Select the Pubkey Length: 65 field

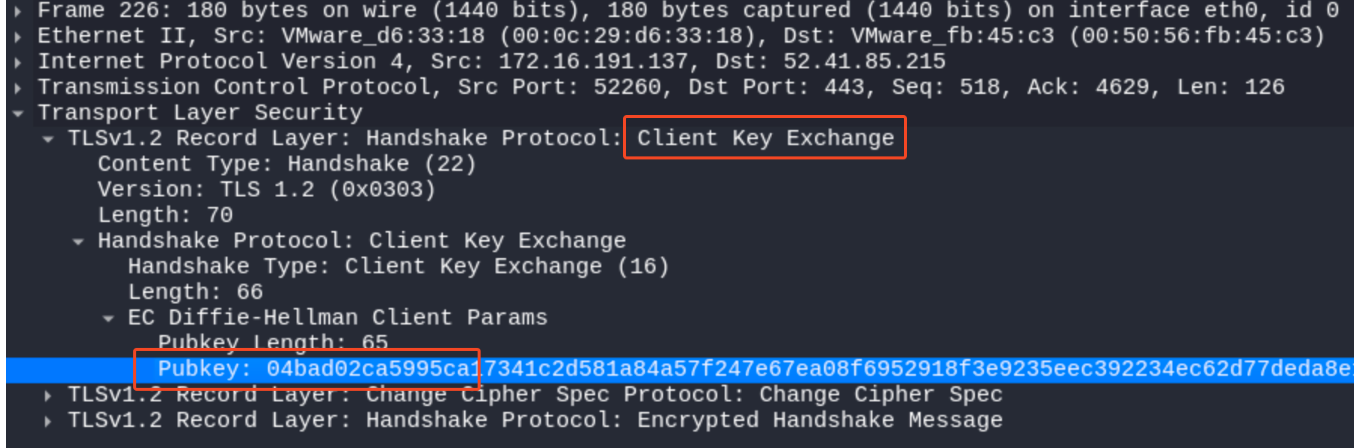click(x=272, y=343)
